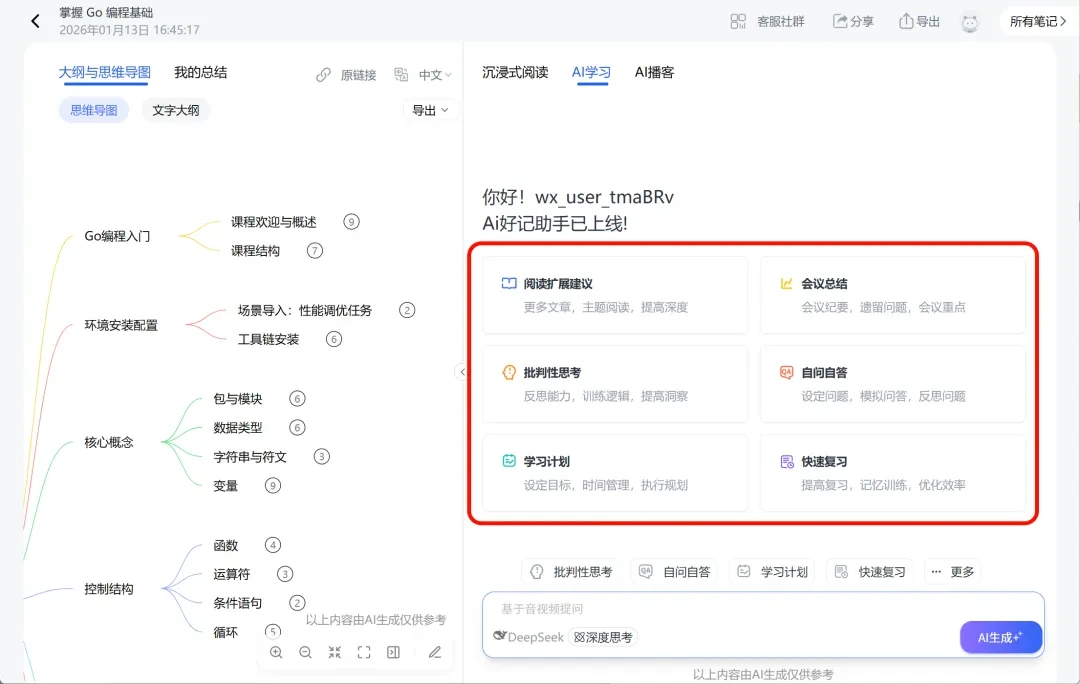The height and width of the screenshot is (684, 1080).
Task: Expand 运算符 count bubble 3
Action: (x=284, y=574)
